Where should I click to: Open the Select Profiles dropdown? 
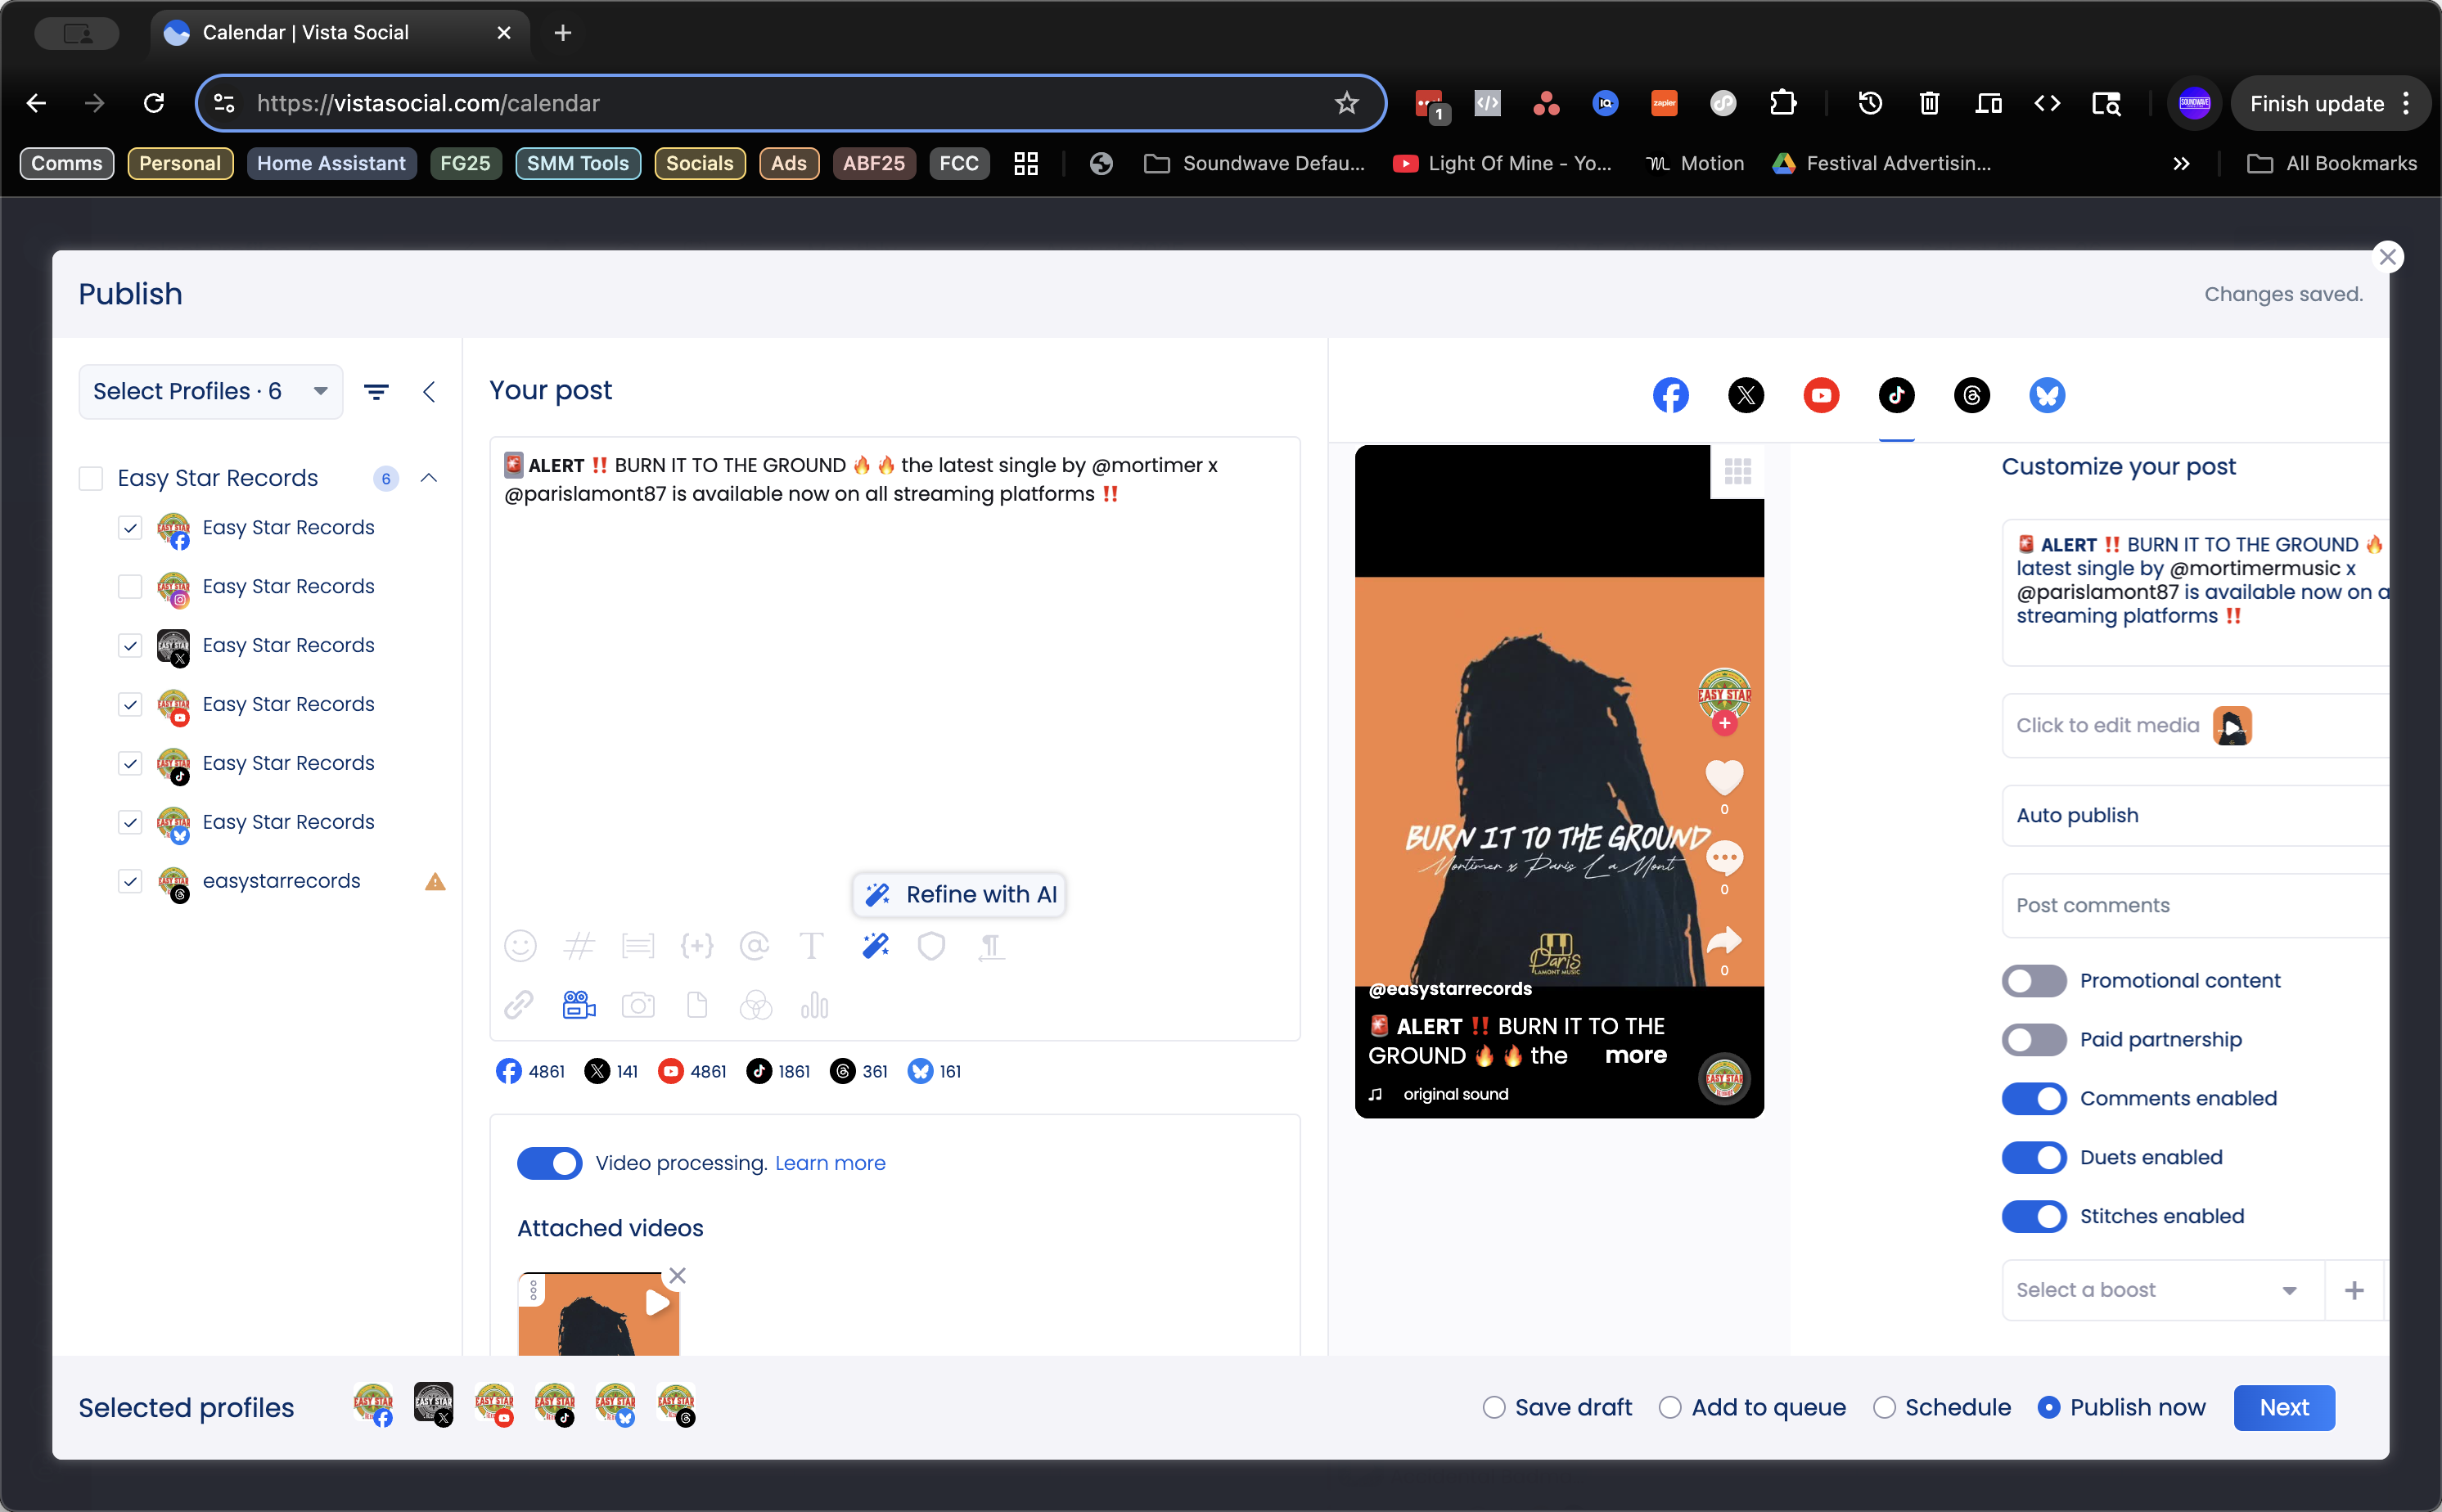coord(210,392)
